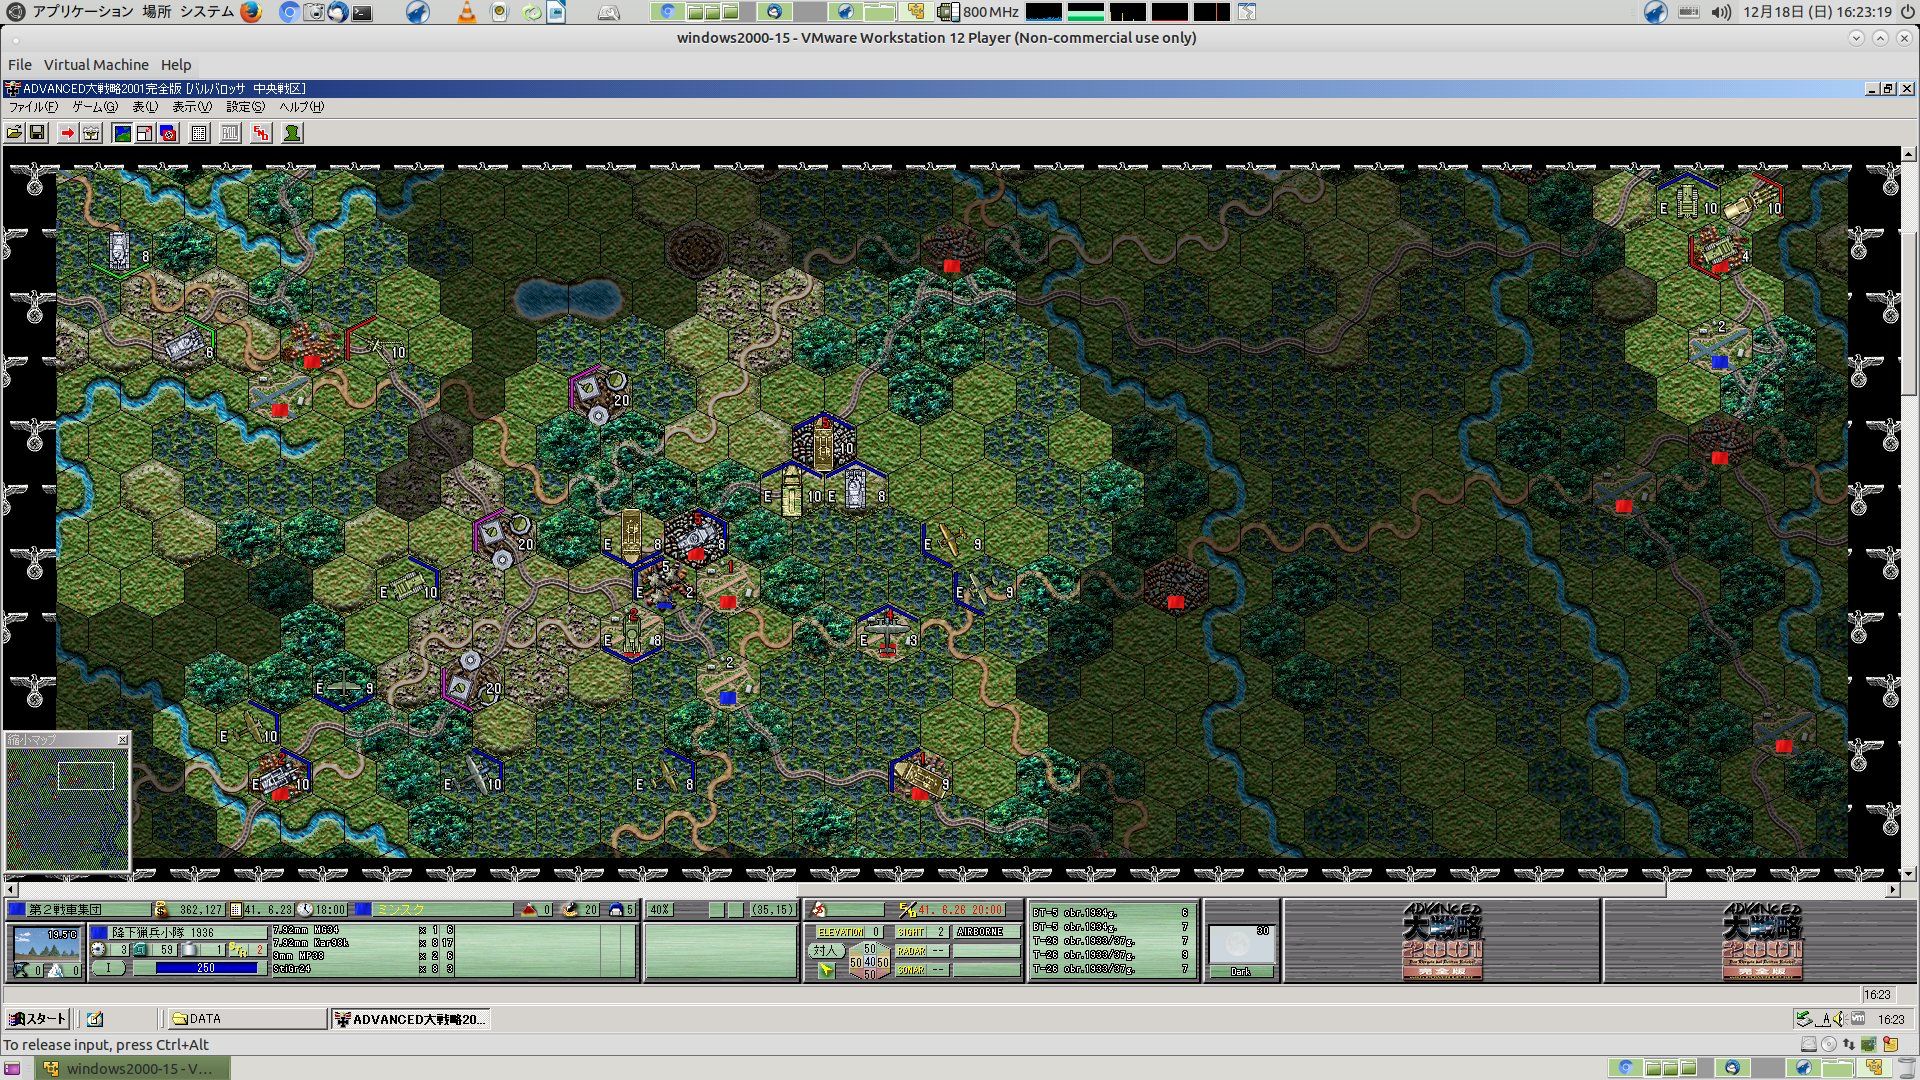Launch VLC from the top panel cone icon
The image size is (1920, 1080).
click(x=466, y=12)
